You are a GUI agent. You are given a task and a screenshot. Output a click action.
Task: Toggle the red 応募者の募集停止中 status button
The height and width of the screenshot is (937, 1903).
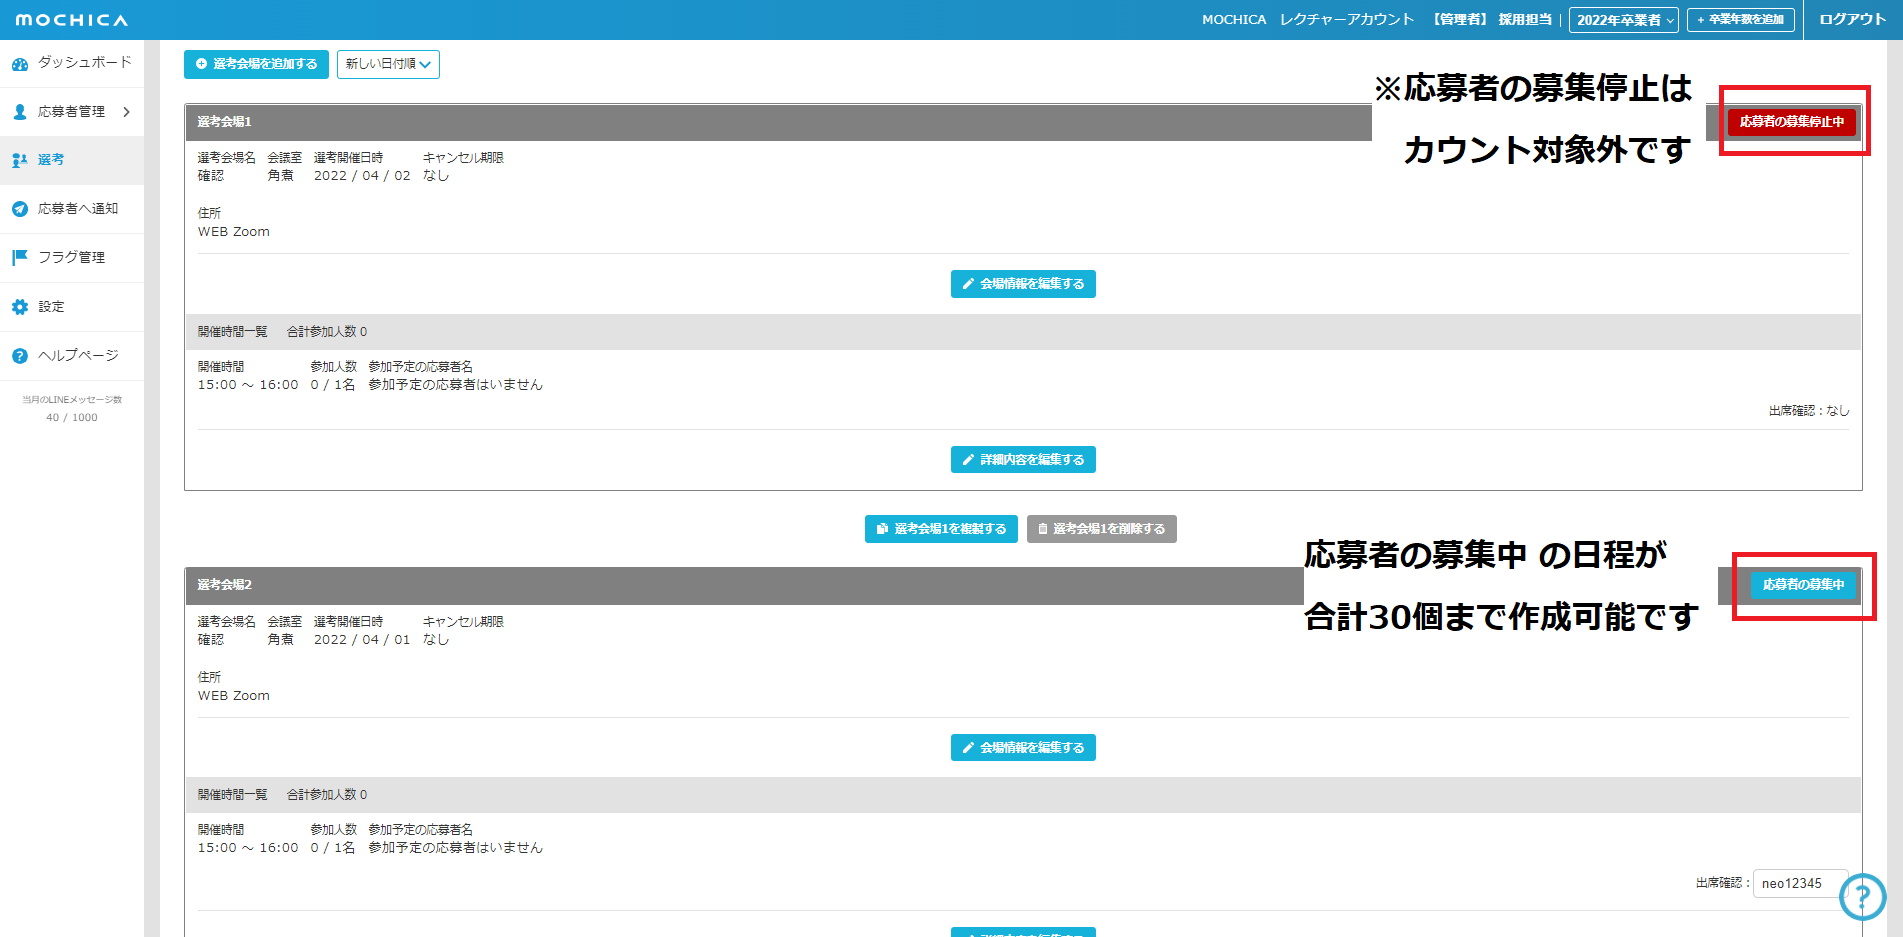tap(1791, 122)
